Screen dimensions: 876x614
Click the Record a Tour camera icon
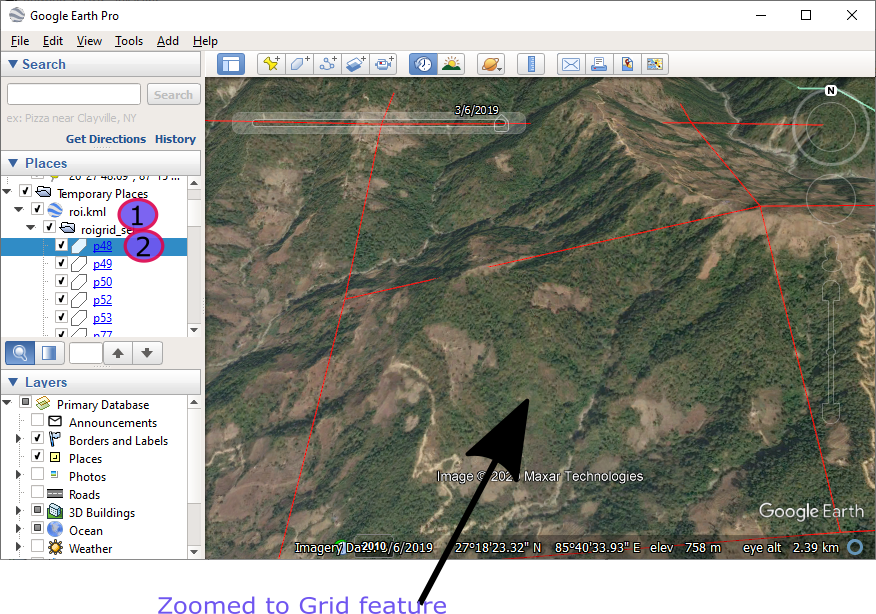[x=385, y=64]
